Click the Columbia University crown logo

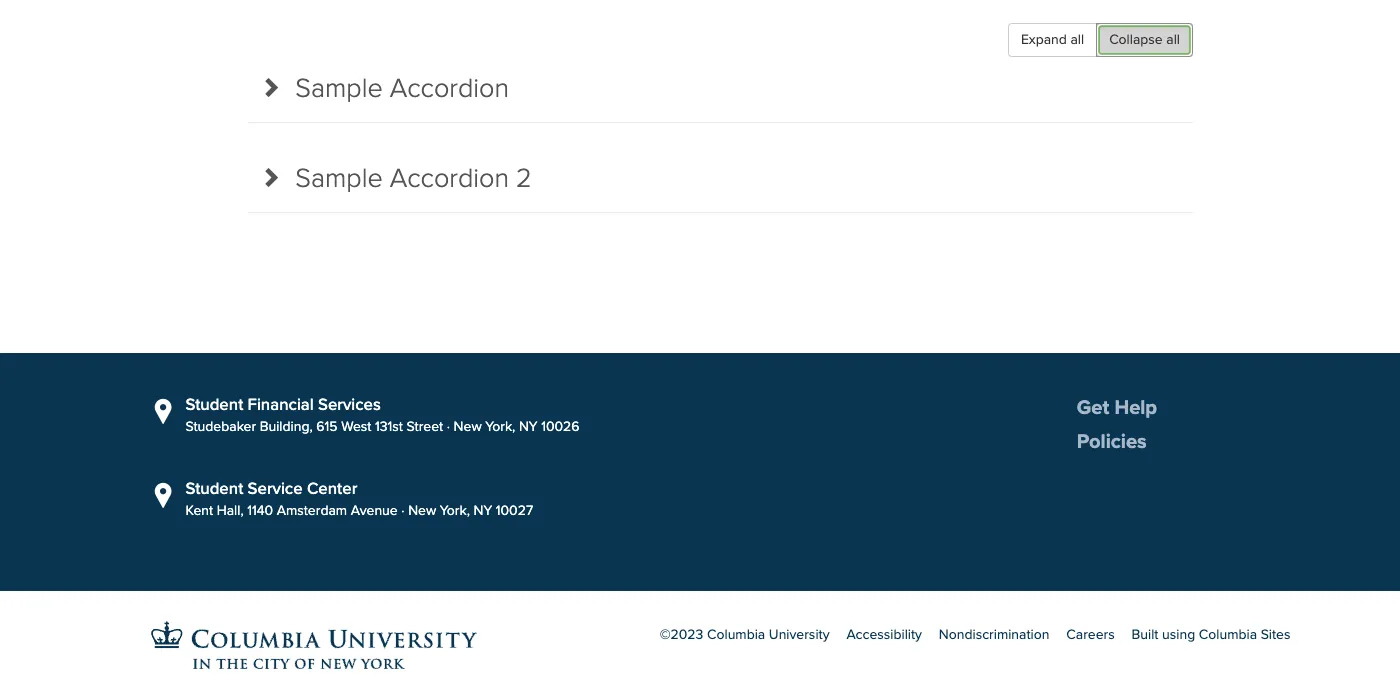click(x=167, y=636)
